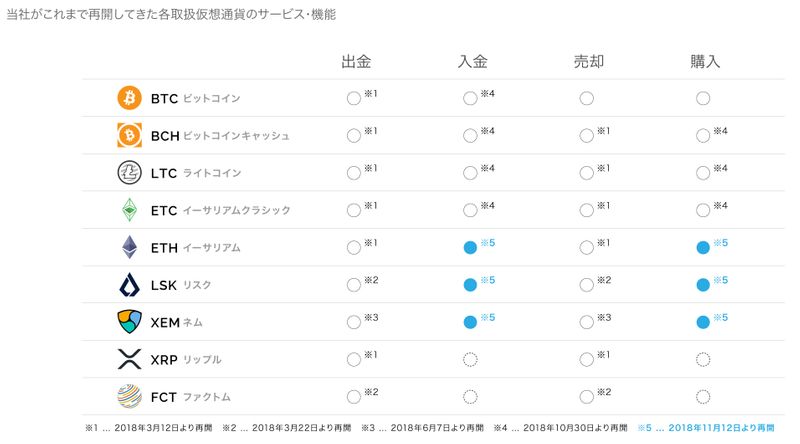The width and height of the screenshot is (800, 444).
Task: Select the Litecoin (LTC) icon
Action: (x=130, y=173)
